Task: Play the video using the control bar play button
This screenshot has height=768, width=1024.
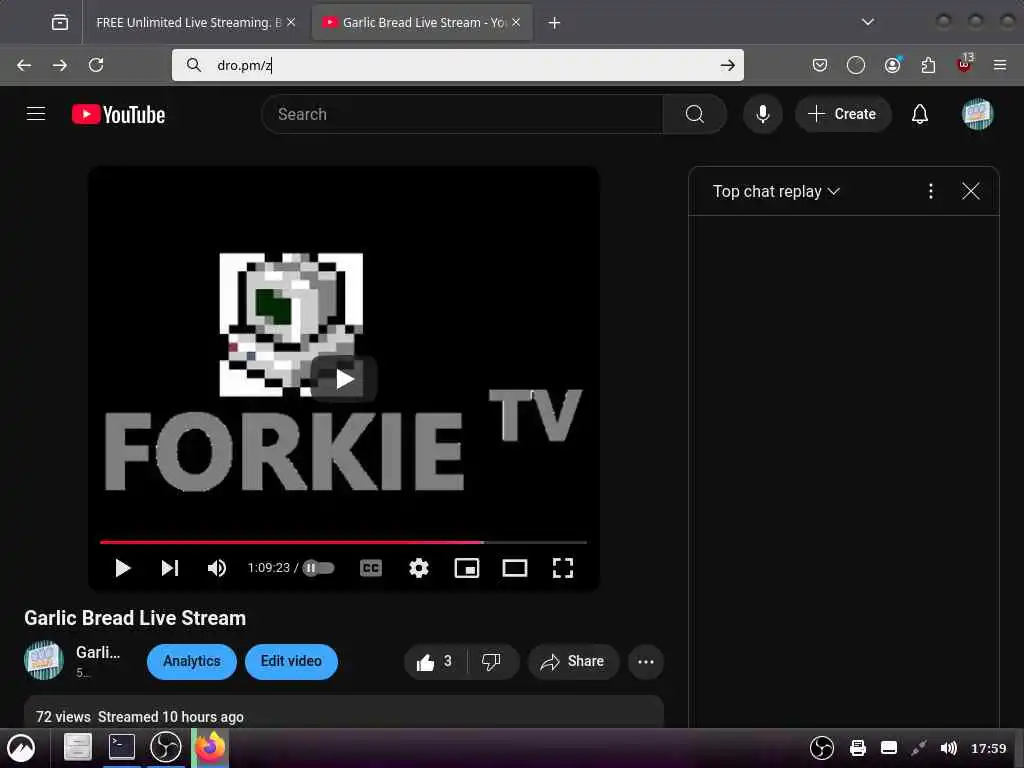Action: 122,568
